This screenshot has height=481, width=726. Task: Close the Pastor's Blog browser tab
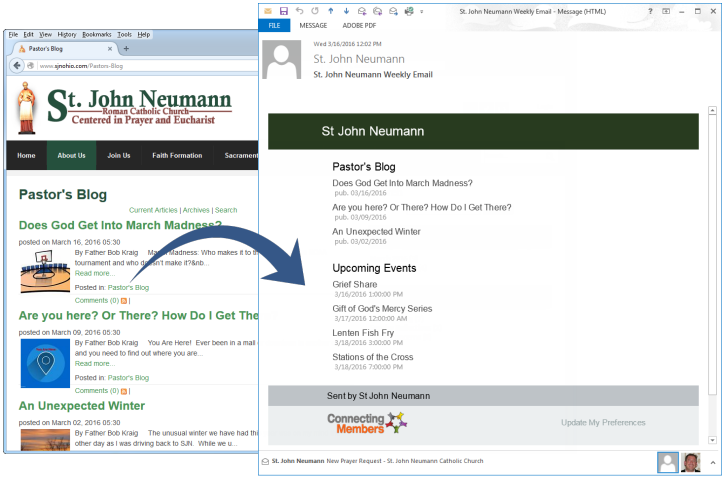click(x=110, y=49)
